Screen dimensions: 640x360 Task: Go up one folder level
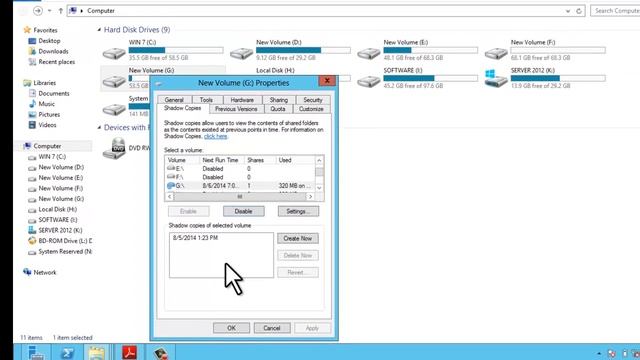point(60,11)
